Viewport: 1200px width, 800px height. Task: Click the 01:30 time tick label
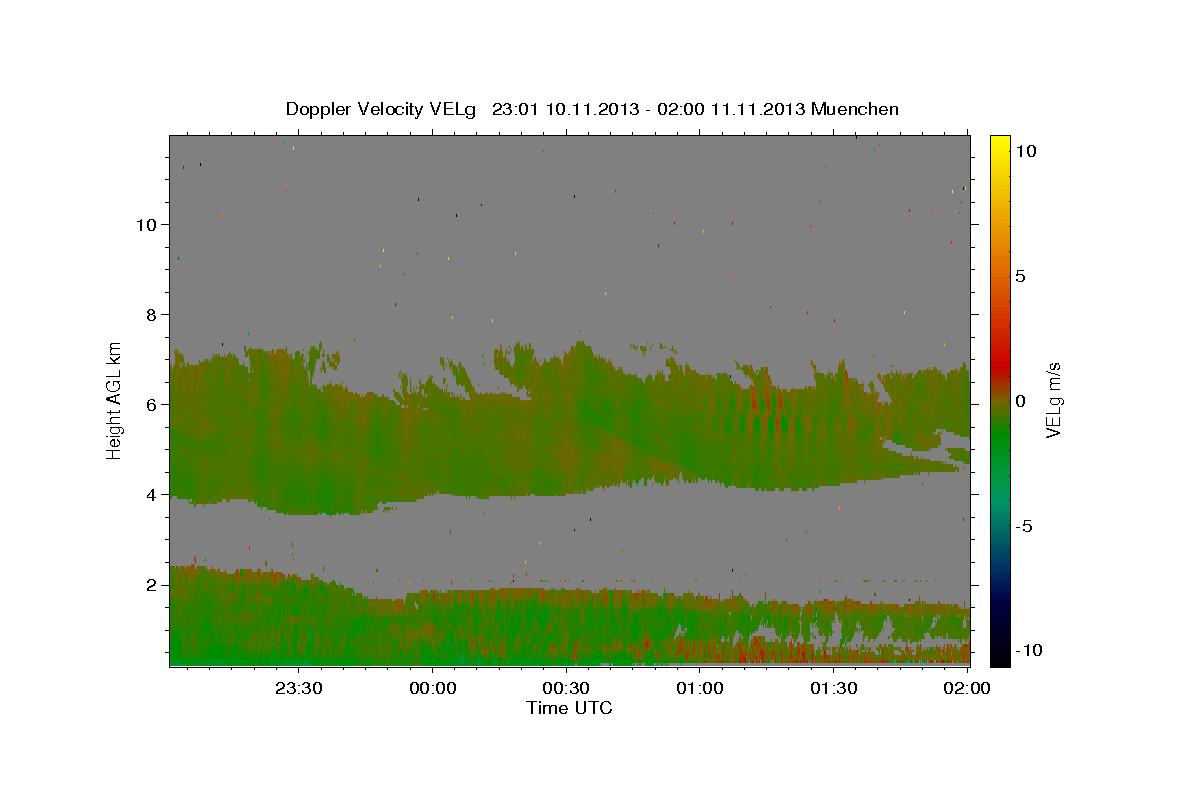(834, 689)
